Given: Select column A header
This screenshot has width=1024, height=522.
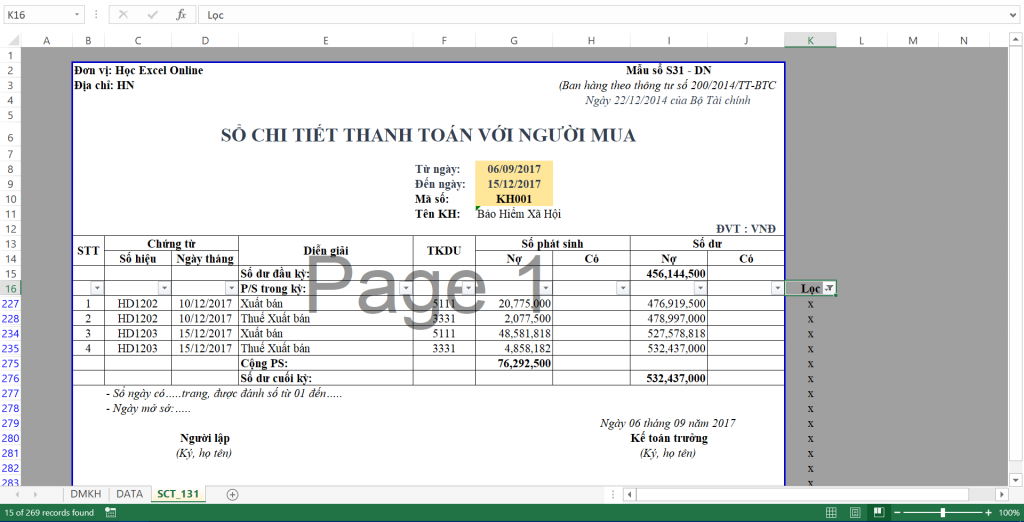Looking at the screenshot, I should click(46, 41).
